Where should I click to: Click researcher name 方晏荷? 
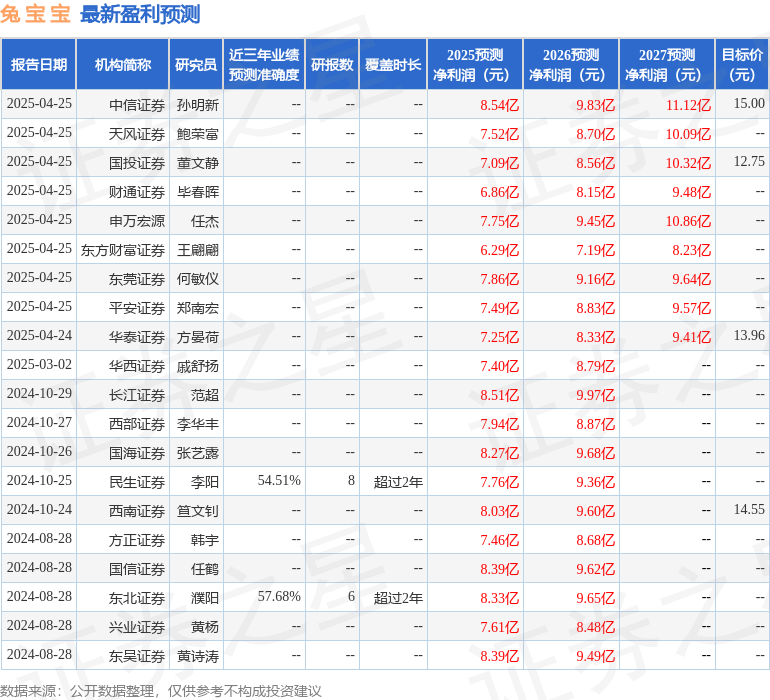pos(197,336)
